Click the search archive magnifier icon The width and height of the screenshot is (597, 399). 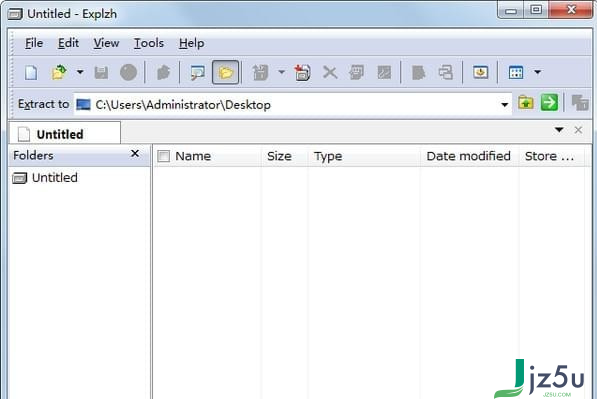198,72
